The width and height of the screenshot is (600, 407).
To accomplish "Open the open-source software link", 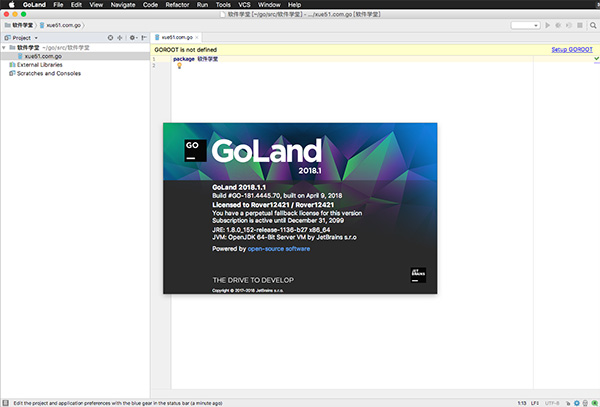I will tap(279, 249).
